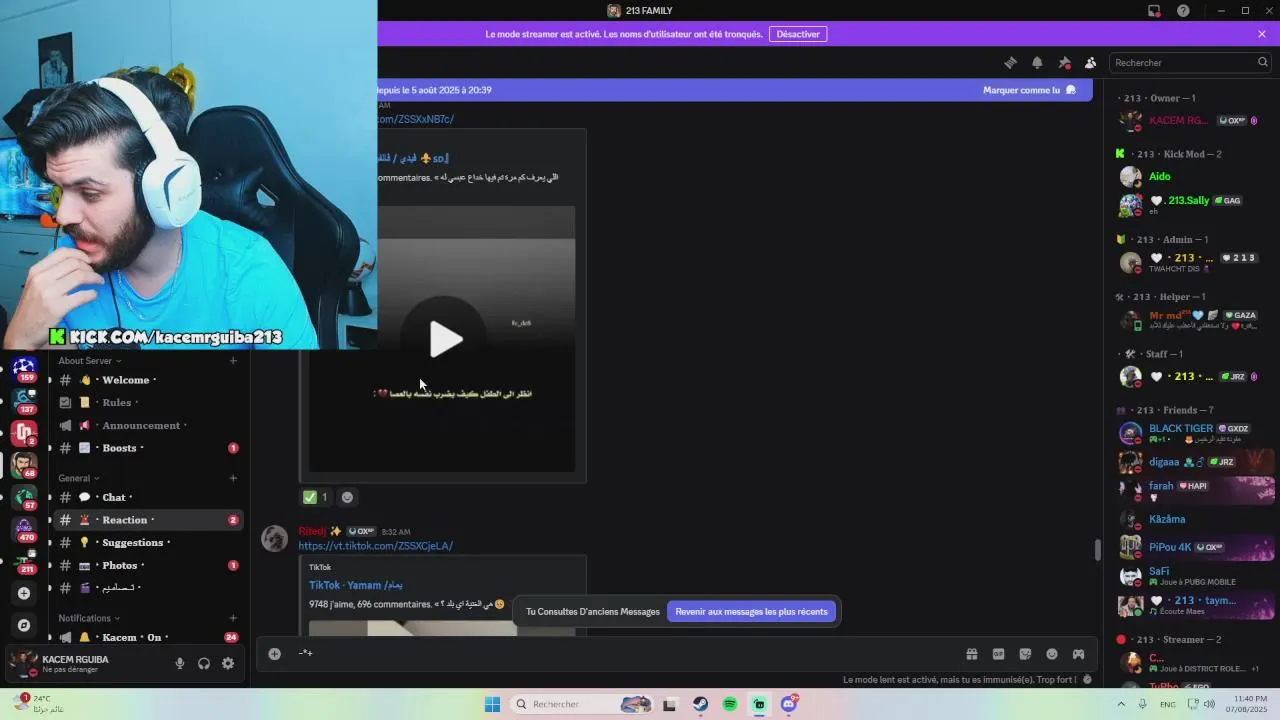This screenshot has height=720, width=1280.
Task: Open member BLACK TIGER profile
Action: [1195, 433]
